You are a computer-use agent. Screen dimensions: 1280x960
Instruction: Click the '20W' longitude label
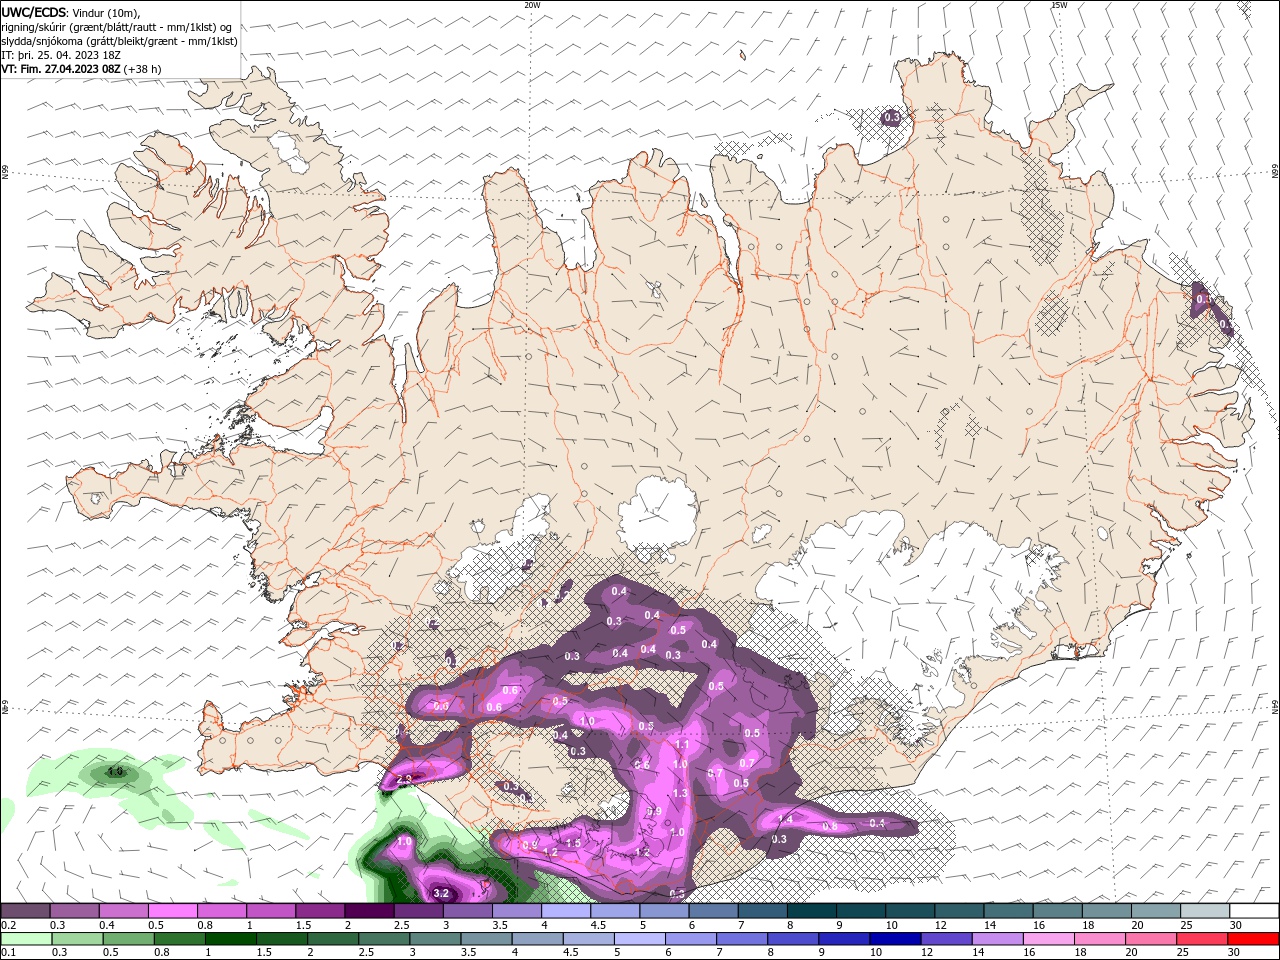coord(532,5)
